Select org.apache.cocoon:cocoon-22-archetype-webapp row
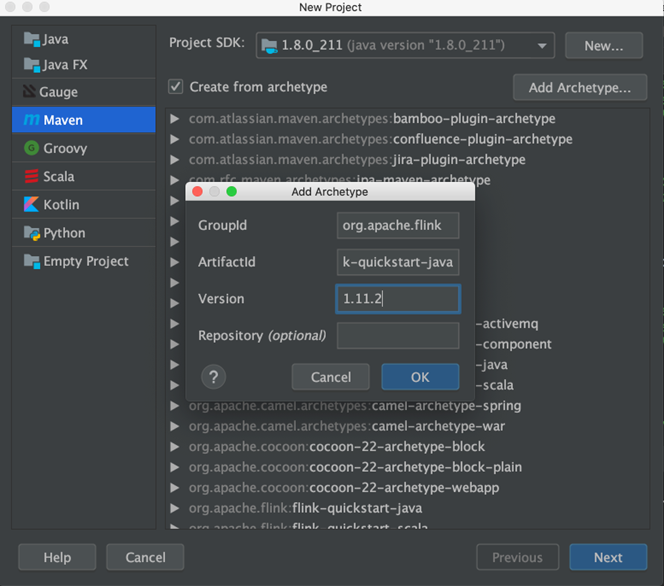The height and width of the screenshot is (586, 664). pos(408,488)
